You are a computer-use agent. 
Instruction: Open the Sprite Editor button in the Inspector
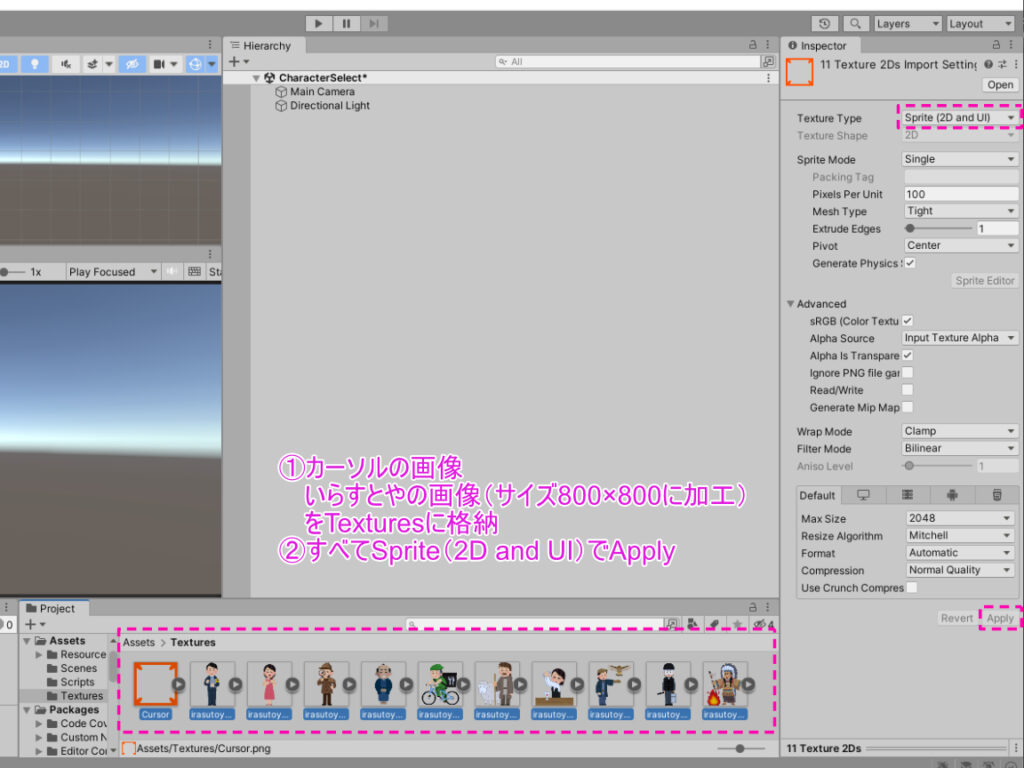[x=984, y=281]
